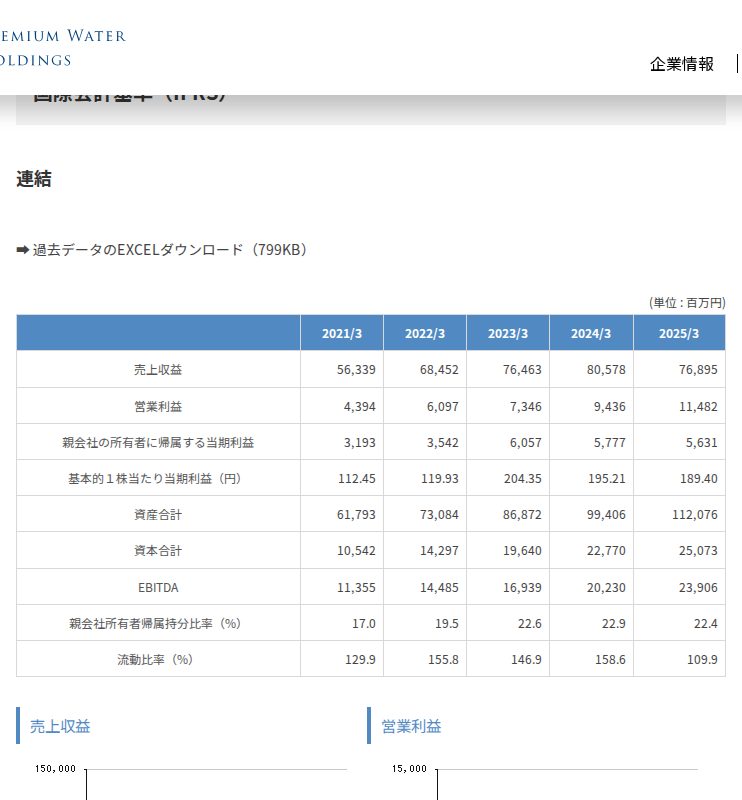Click the 資本合計 row label
The image size is (742, 800).
coord(158,551)
